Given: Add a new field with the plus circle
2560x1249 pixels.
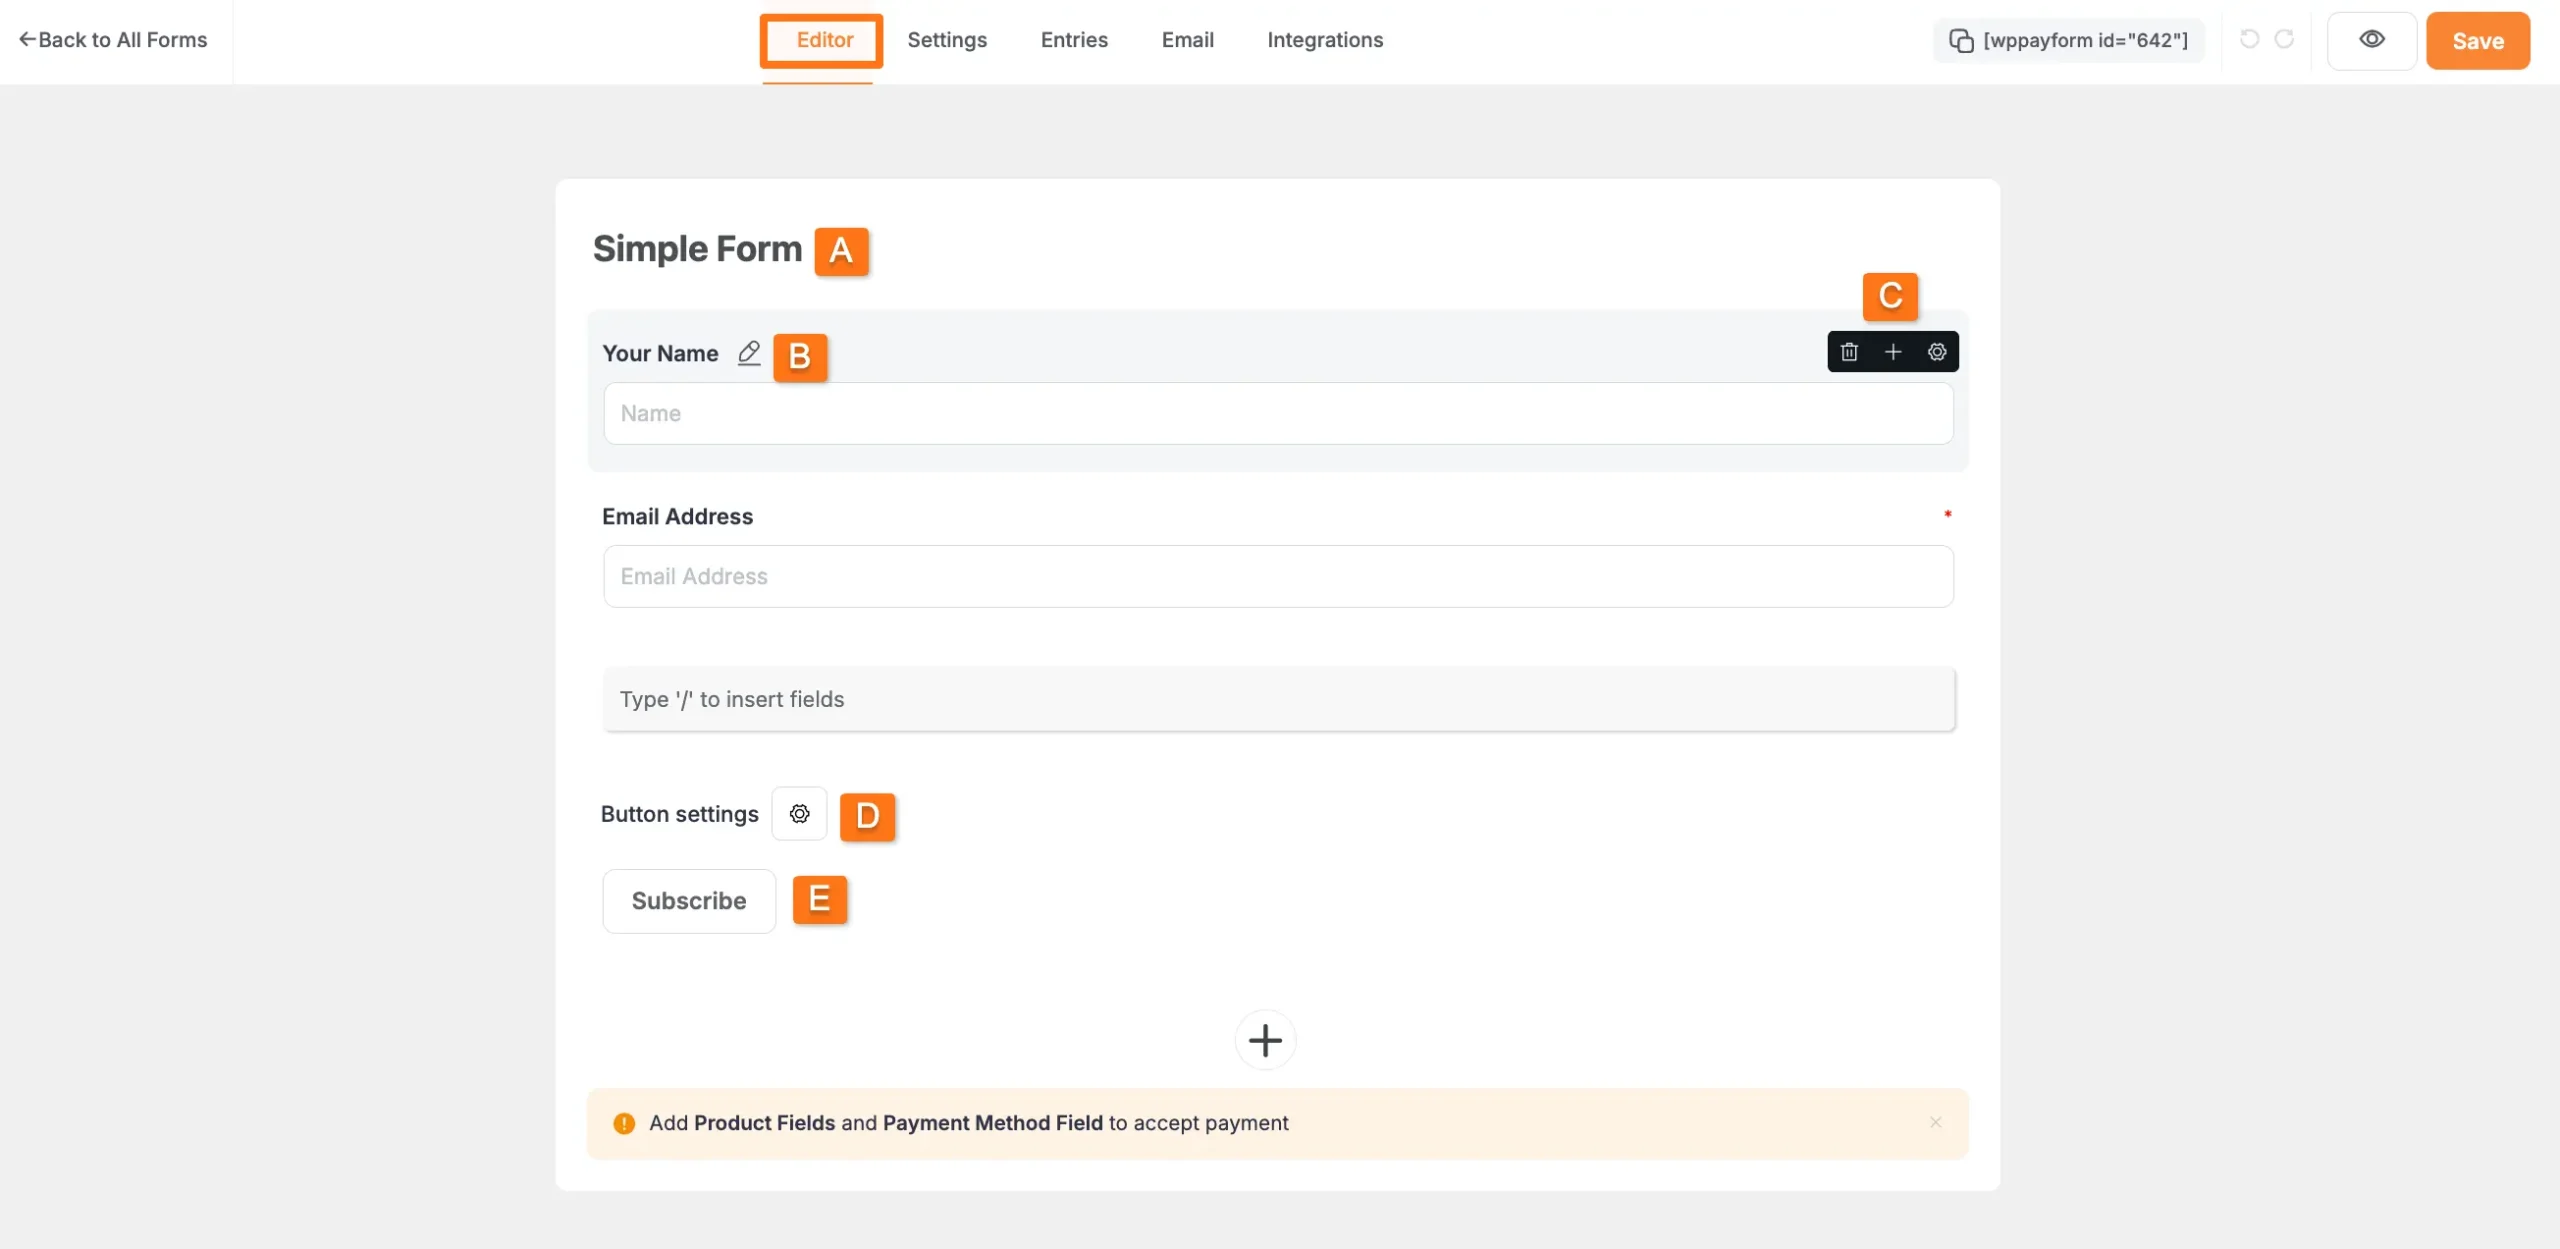Looking at the screenshot, I should 1264,1040.
